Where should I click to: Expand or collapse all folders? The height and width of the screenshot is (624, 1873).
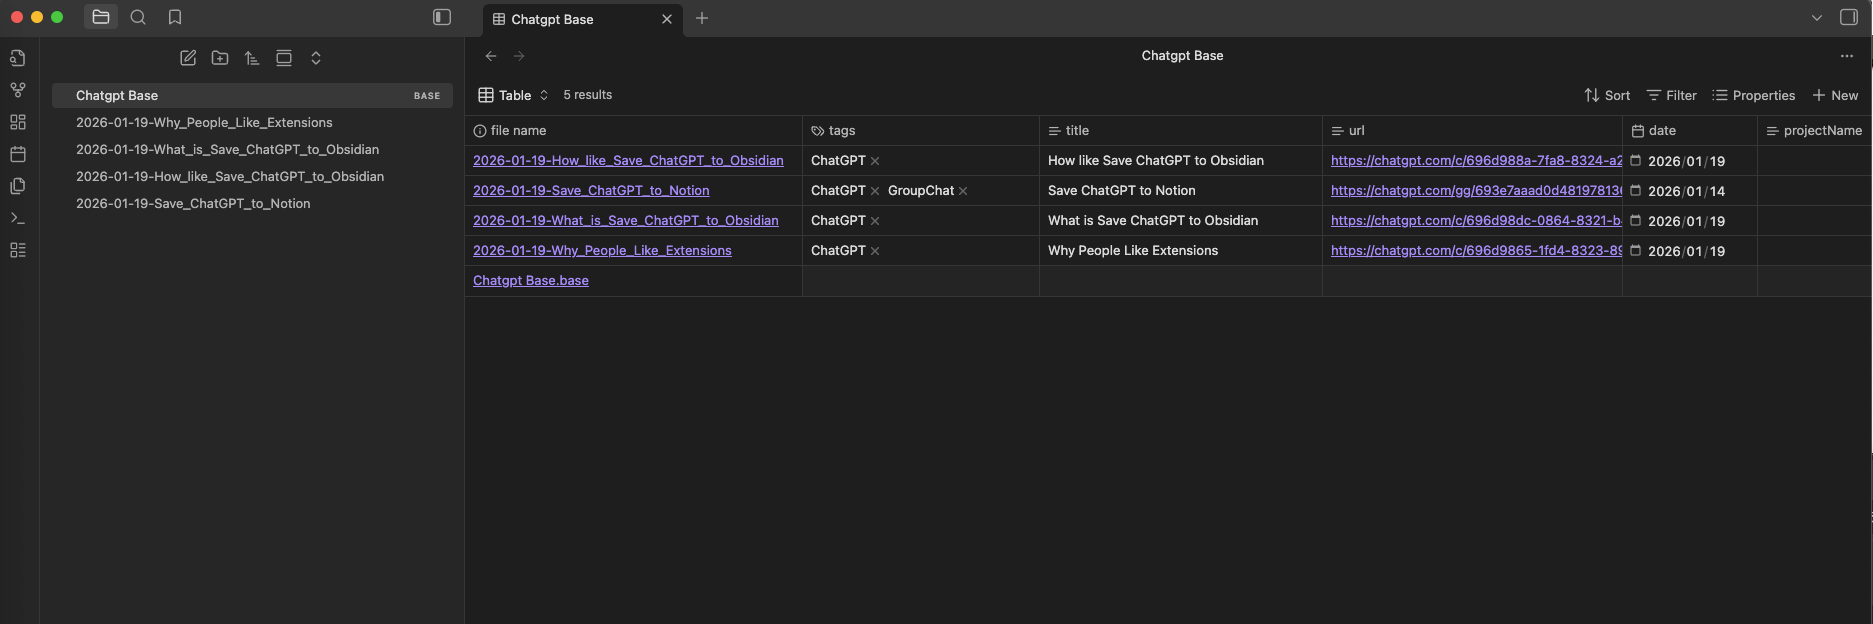tap(316, 58)
